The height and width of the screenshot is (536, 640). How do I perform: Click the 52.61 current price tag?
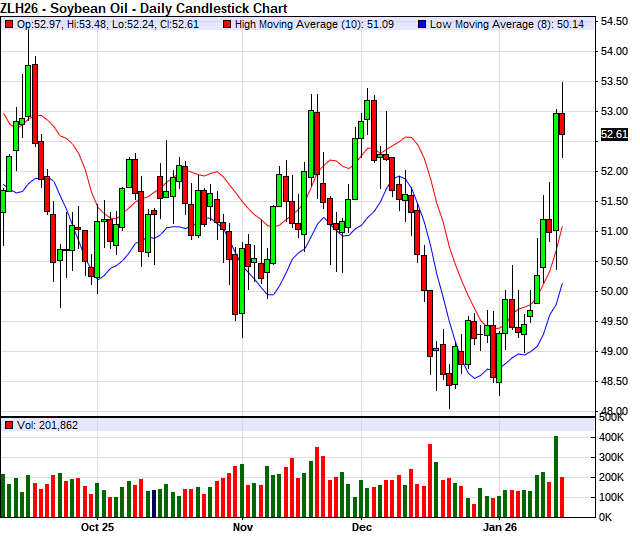pos(614,135)
